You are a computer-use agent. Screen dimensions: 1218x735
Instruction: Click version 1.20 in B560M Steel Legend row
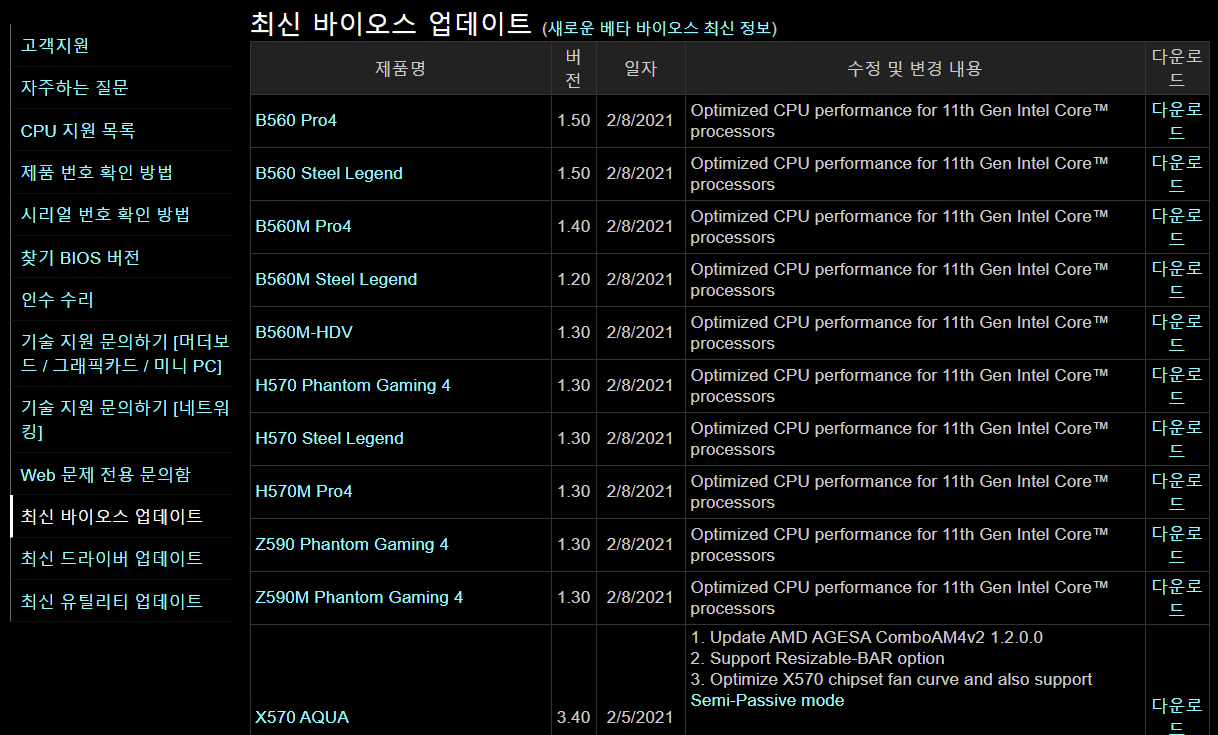(x=574, y=279)
